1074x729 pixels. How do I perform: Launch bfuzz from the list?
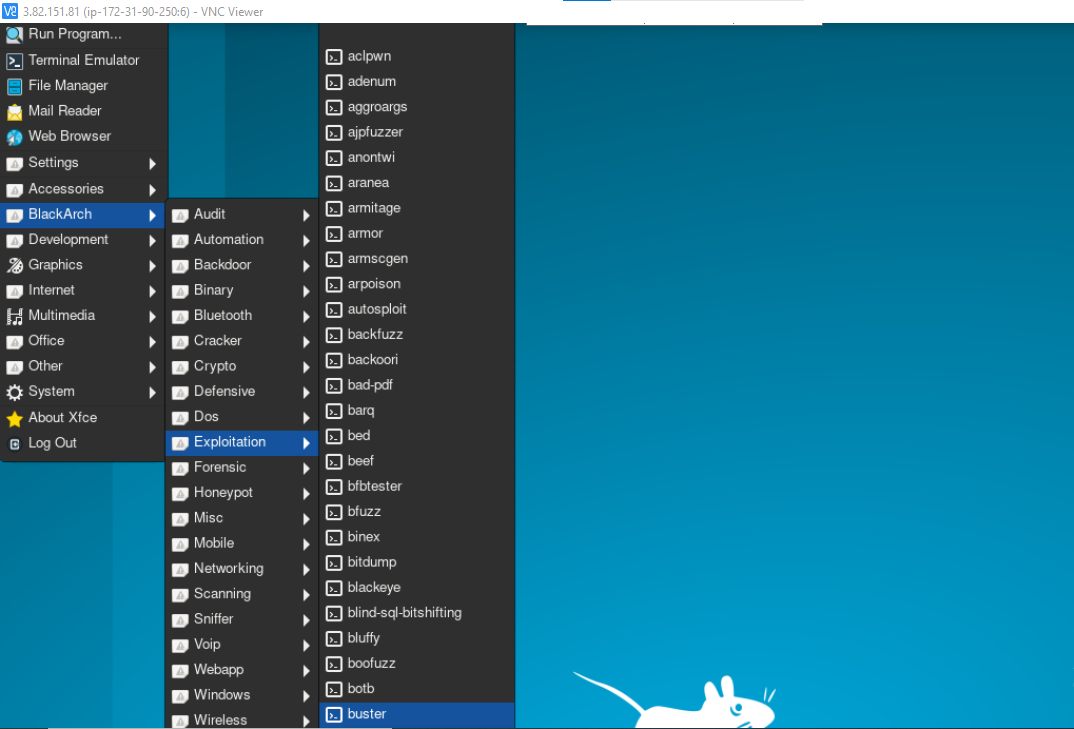tap(416, 512)
